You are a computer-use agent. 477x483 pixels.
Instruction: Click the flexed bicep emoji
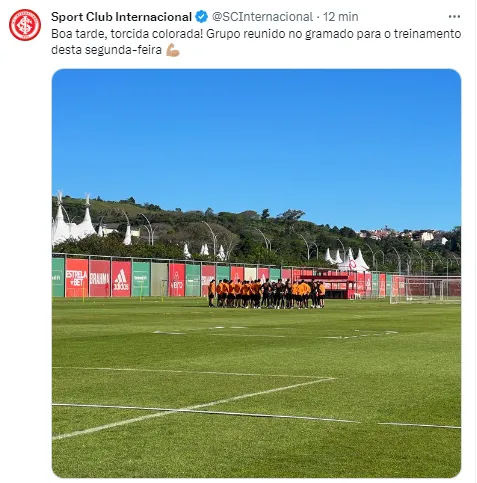click(173, 50)
